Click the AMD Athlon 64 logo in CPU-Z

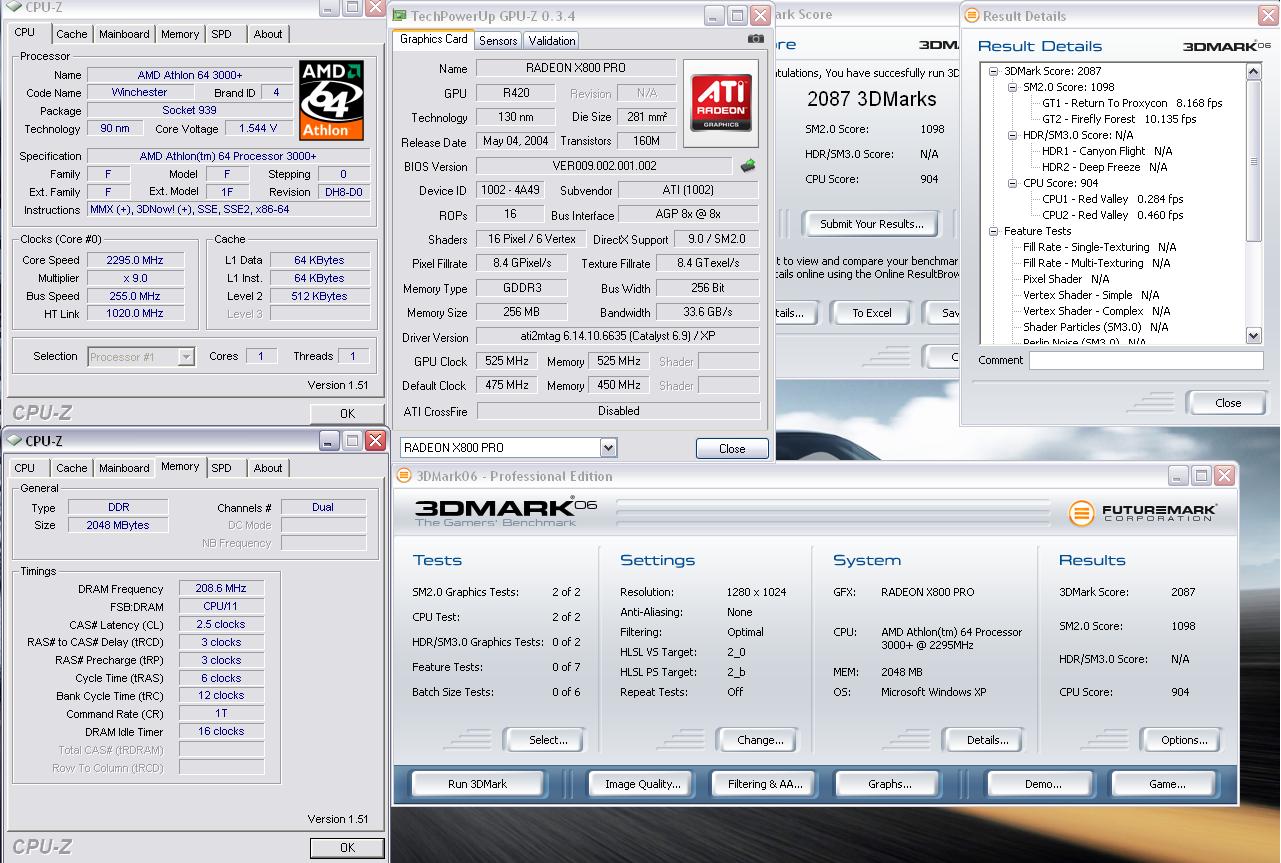tap(331, 100)
